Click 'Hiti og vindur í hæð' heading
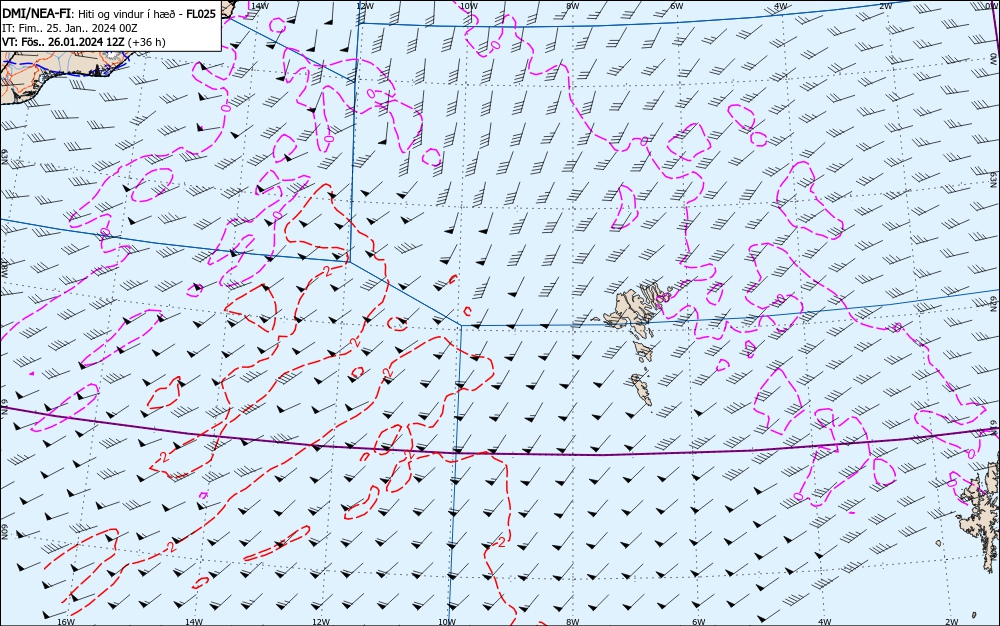 (x=129, y=14)
